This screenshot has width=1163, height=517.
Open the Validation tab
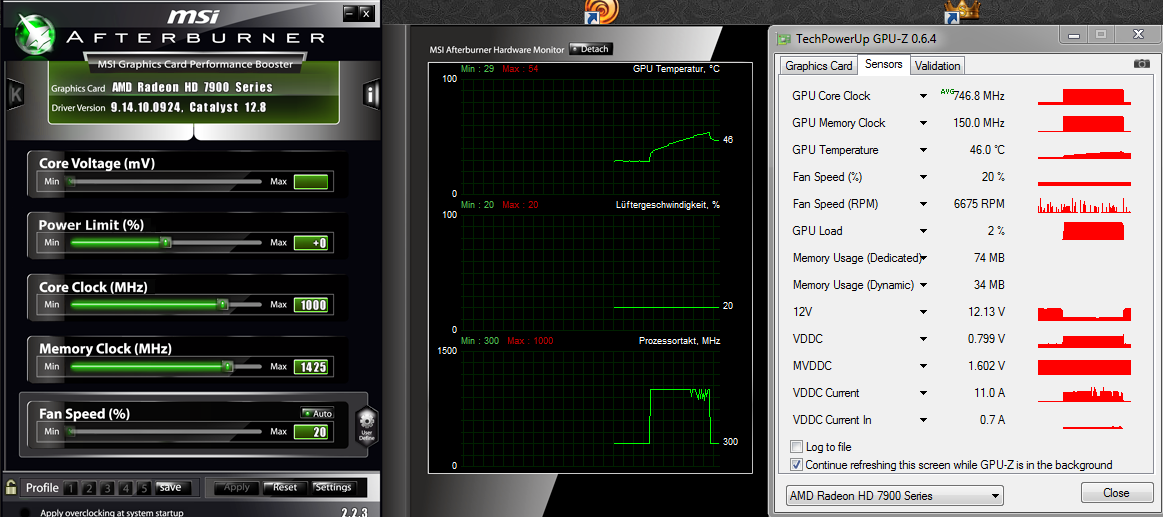(938, 65)
